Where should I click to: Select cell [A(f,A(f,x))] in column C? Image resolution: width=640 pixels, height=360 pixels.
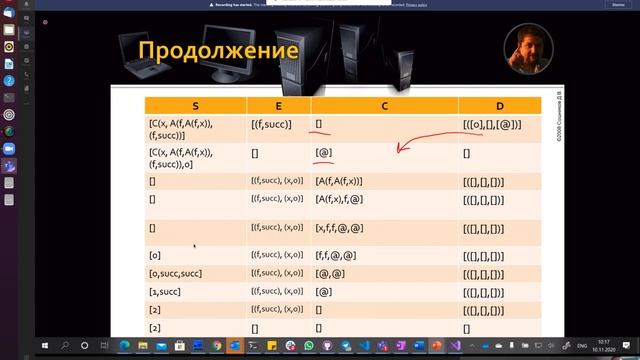coord(339,181)
